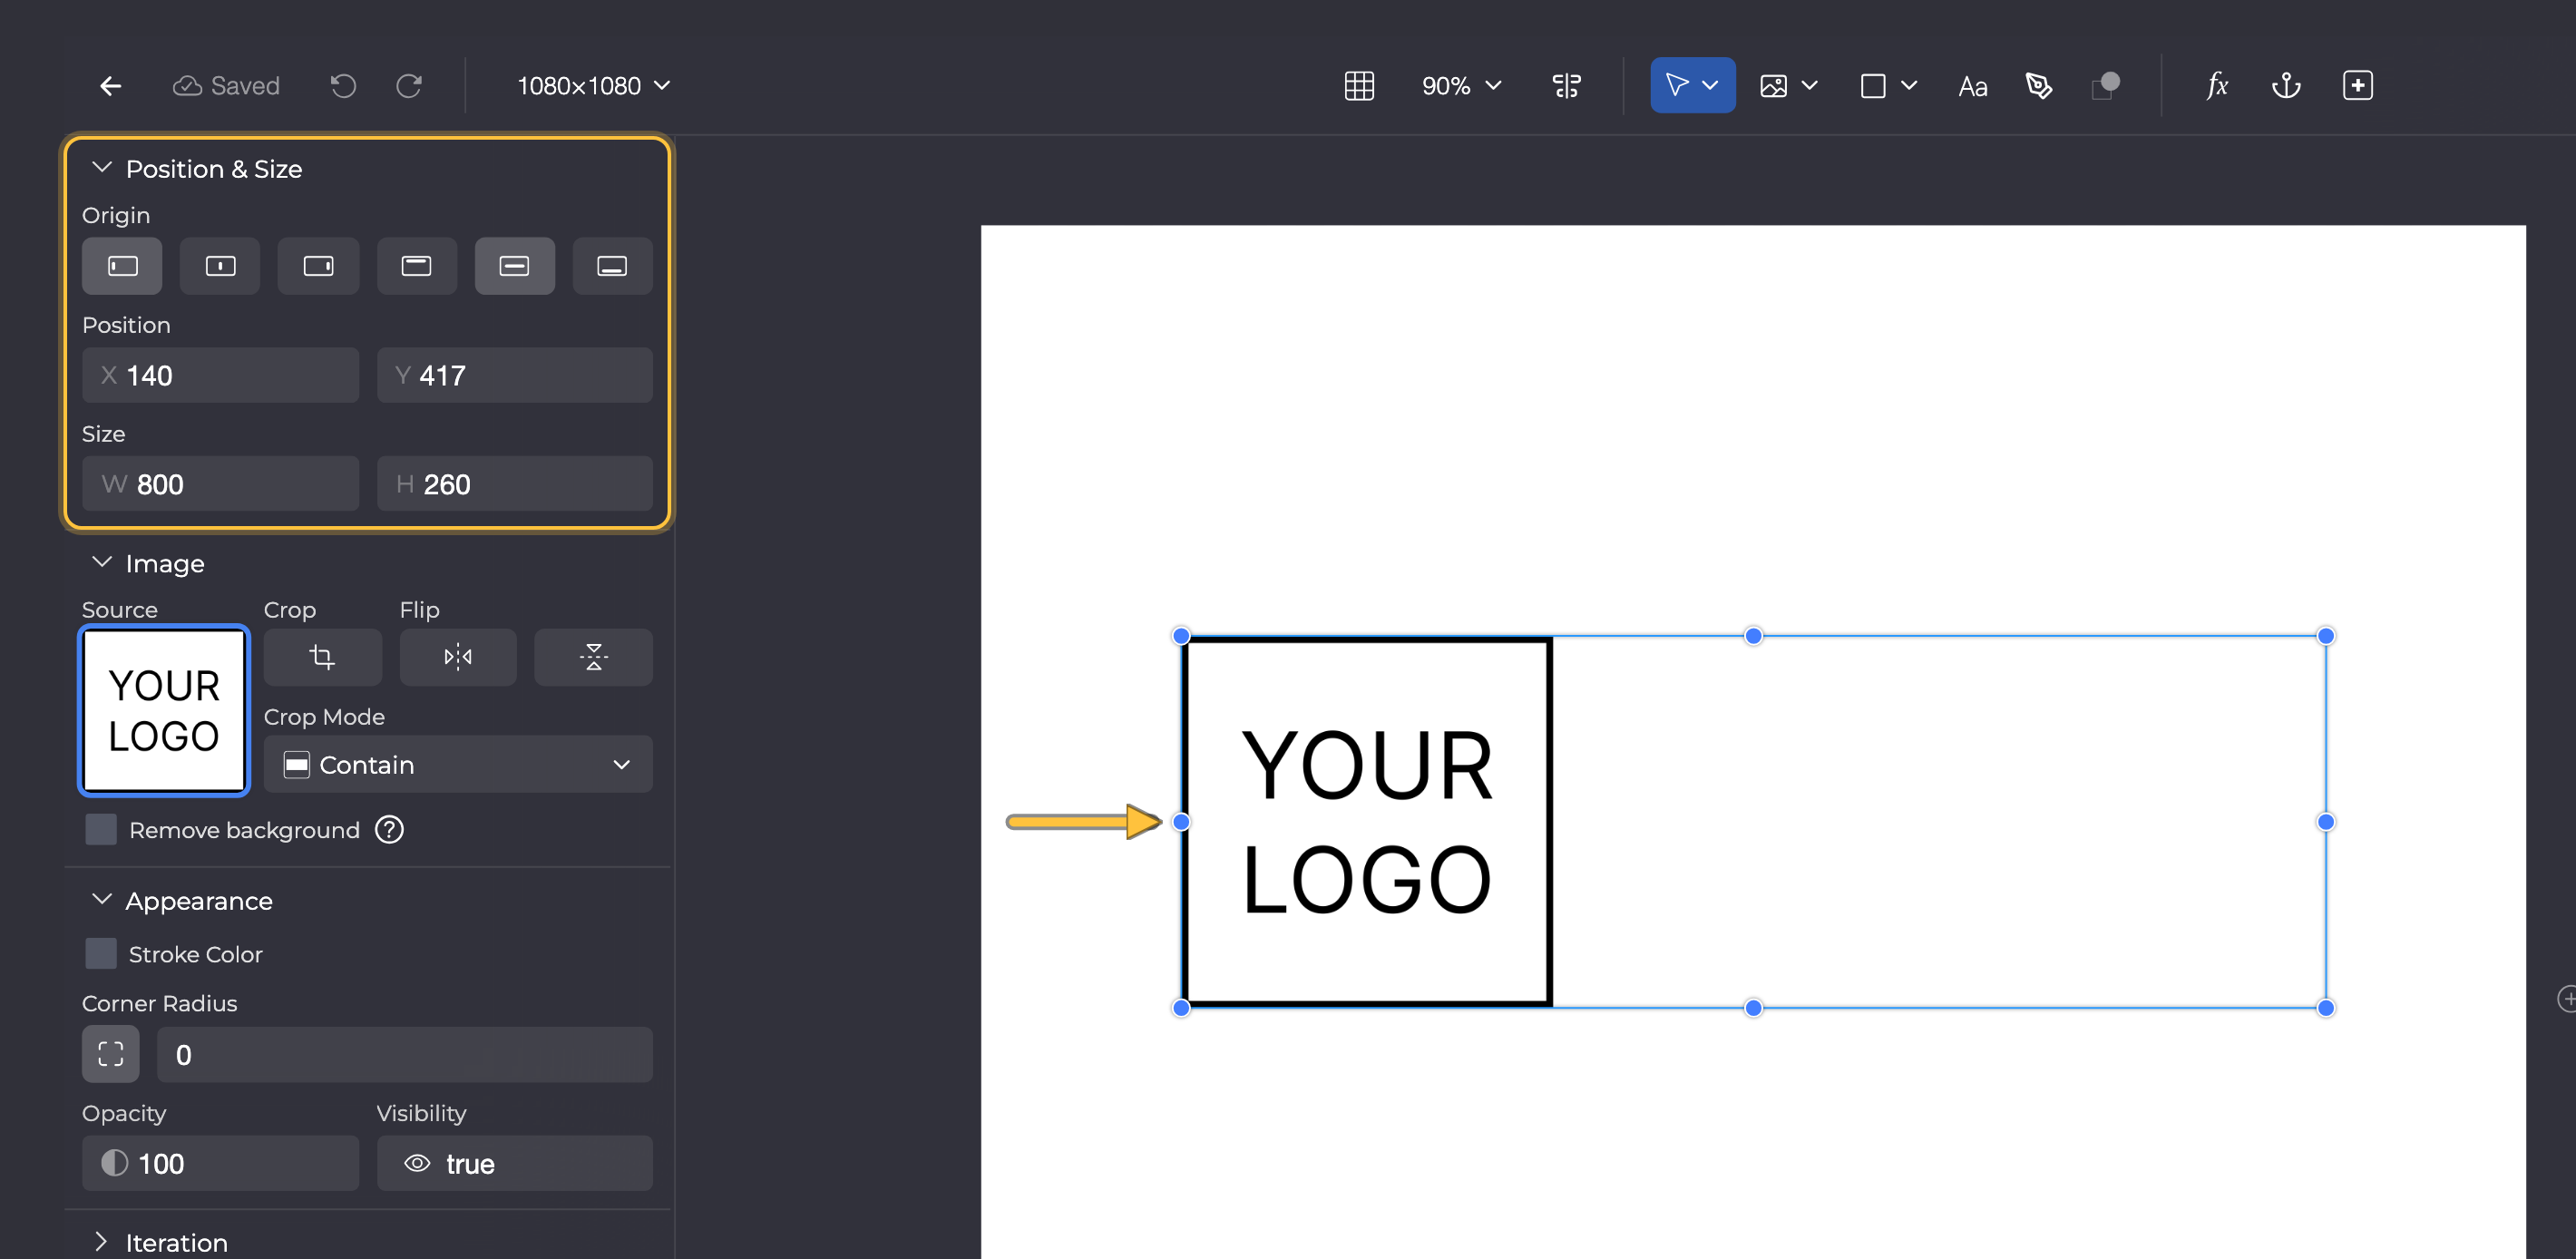Enable the Stroke Color checkbox
Viewport: 2576px width, 1259px height.
click(101, 954)
